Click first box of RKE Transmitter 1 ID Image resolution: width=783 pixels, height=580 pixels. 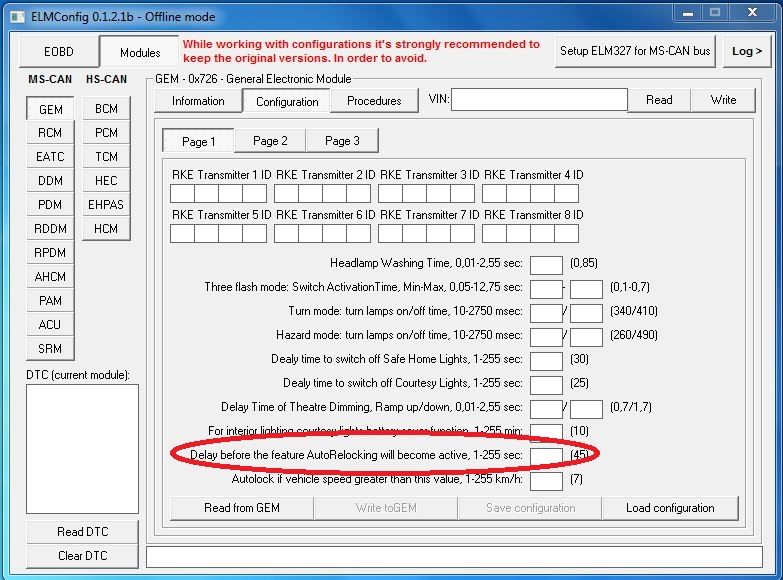pos(182,193)
